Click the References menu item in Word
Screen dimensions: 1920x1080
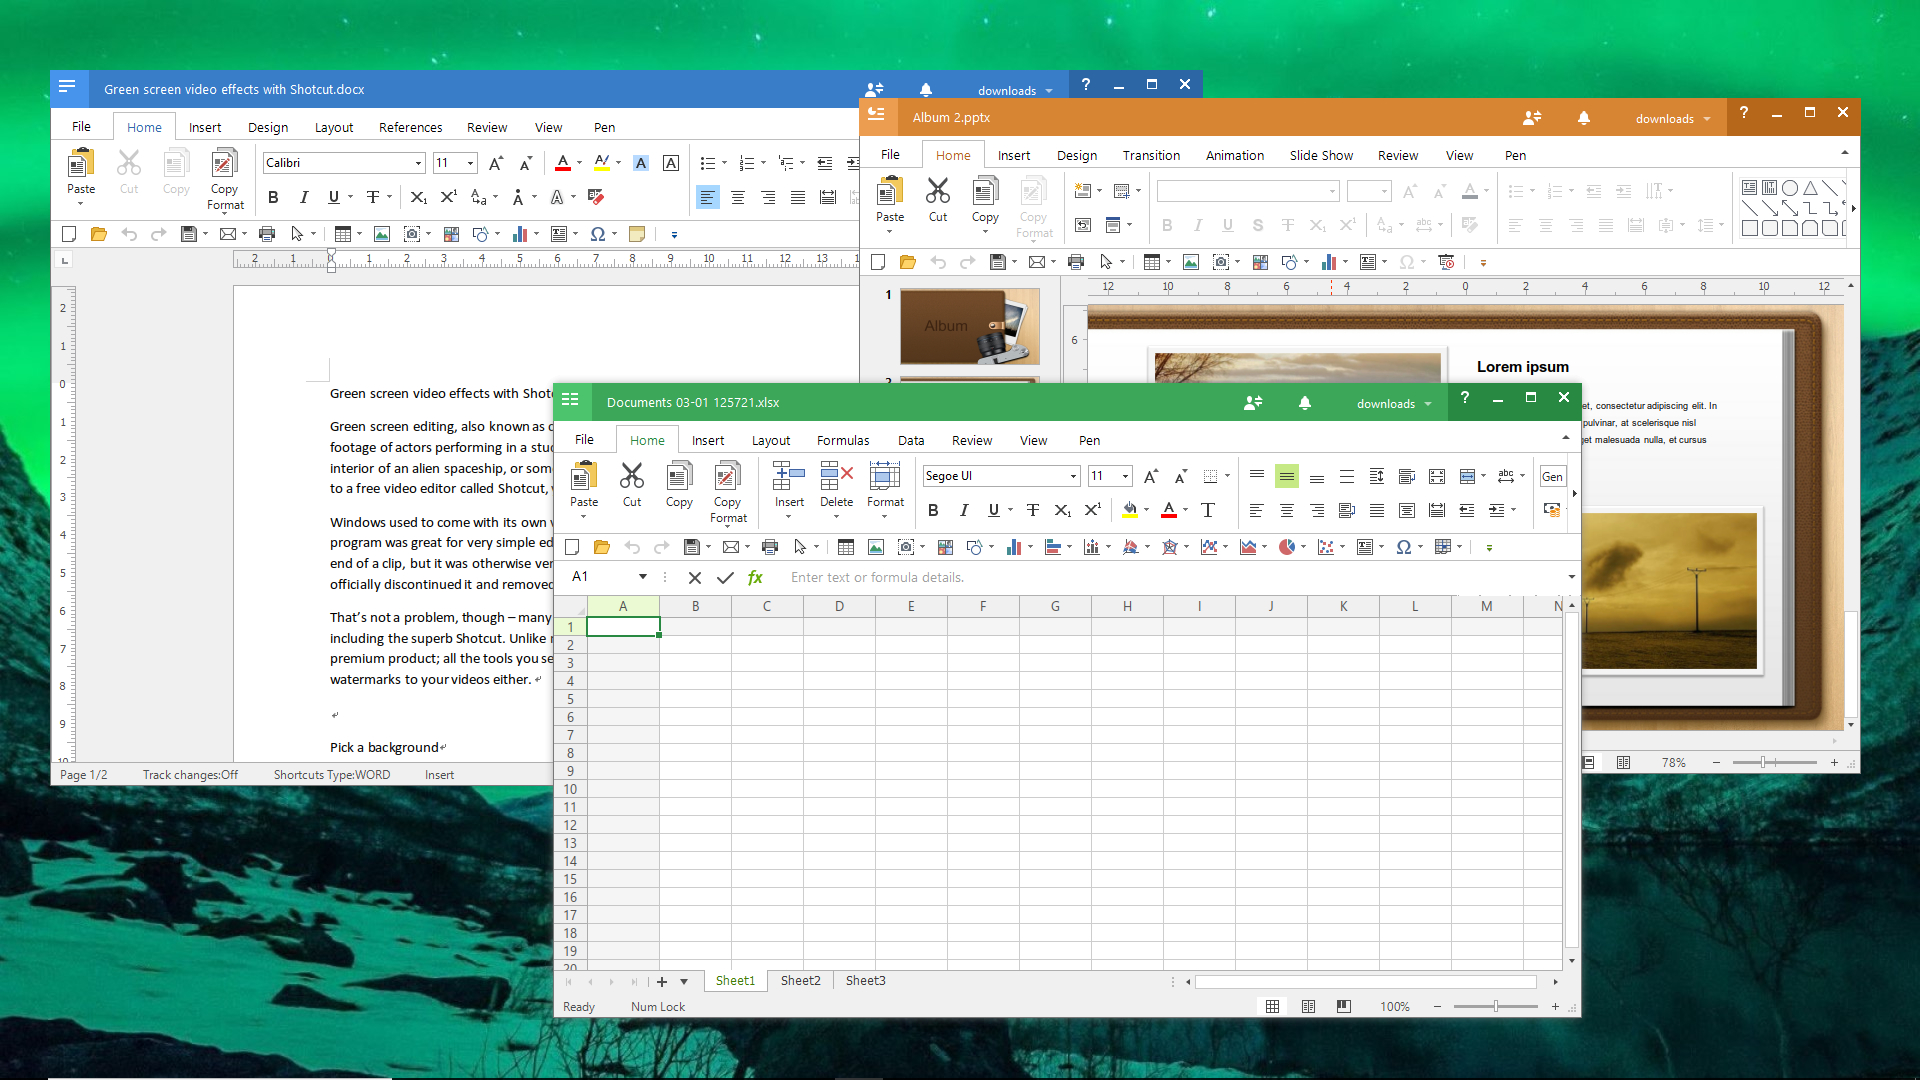point(409,128)
